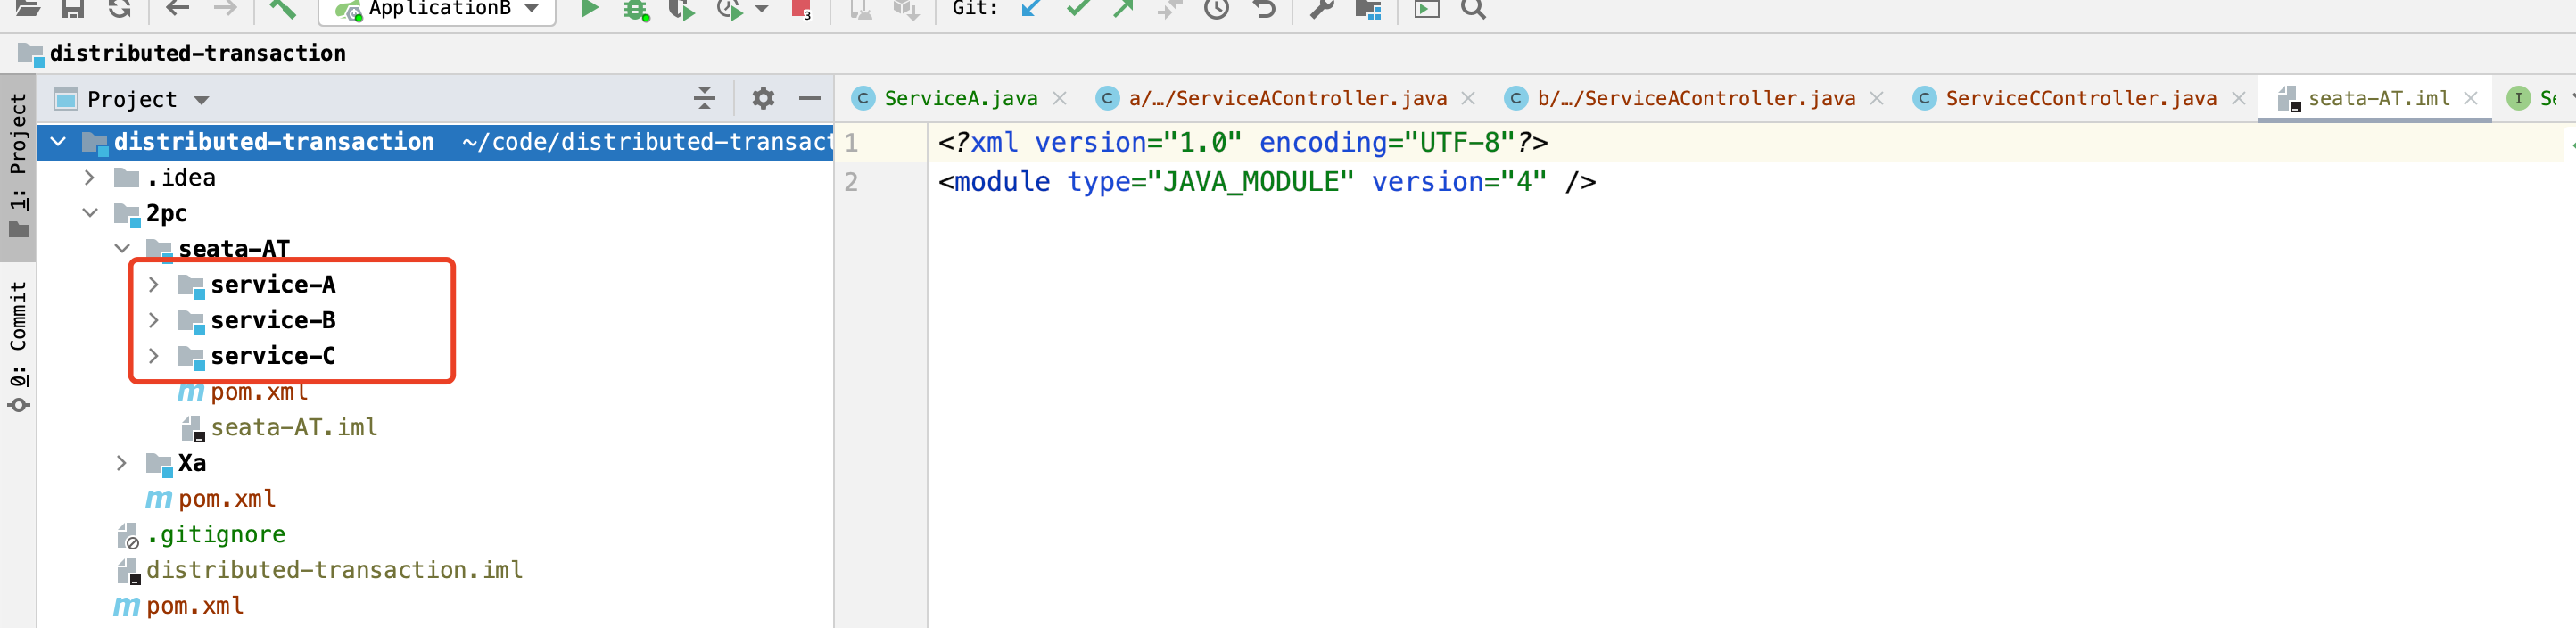The height and width of the screenshot is (628, 2576).
Task: Open settings wrench icon
Action: point(1322,9)
